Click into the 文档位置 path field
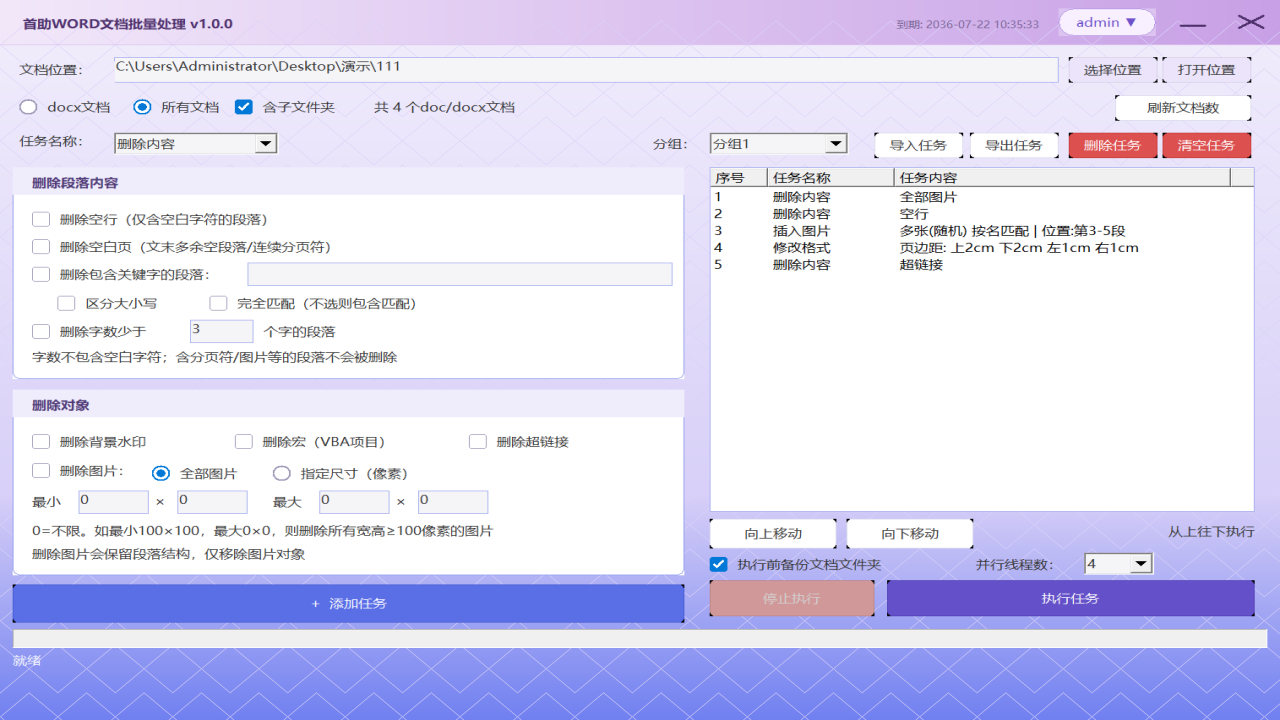Screen dimensions: 1280x720 point(585,69)
